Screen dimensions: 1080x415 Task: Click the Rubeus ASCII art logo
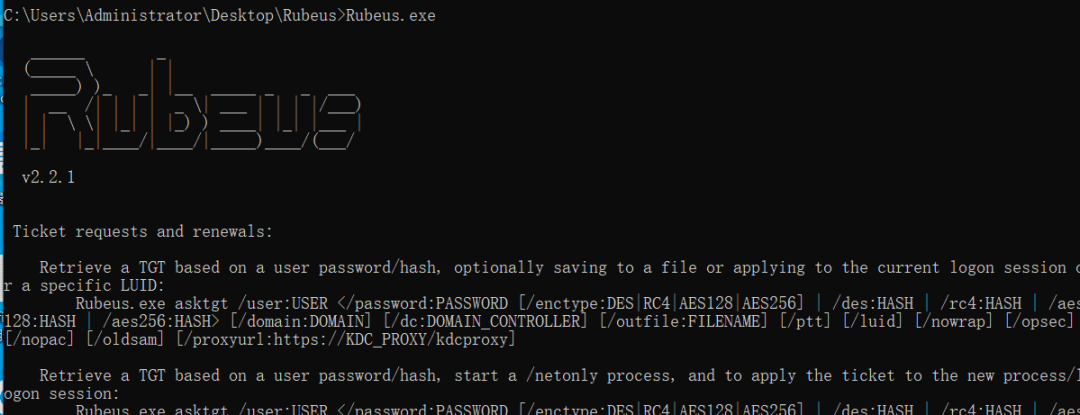pyautogui.click(x=191, y=105)
